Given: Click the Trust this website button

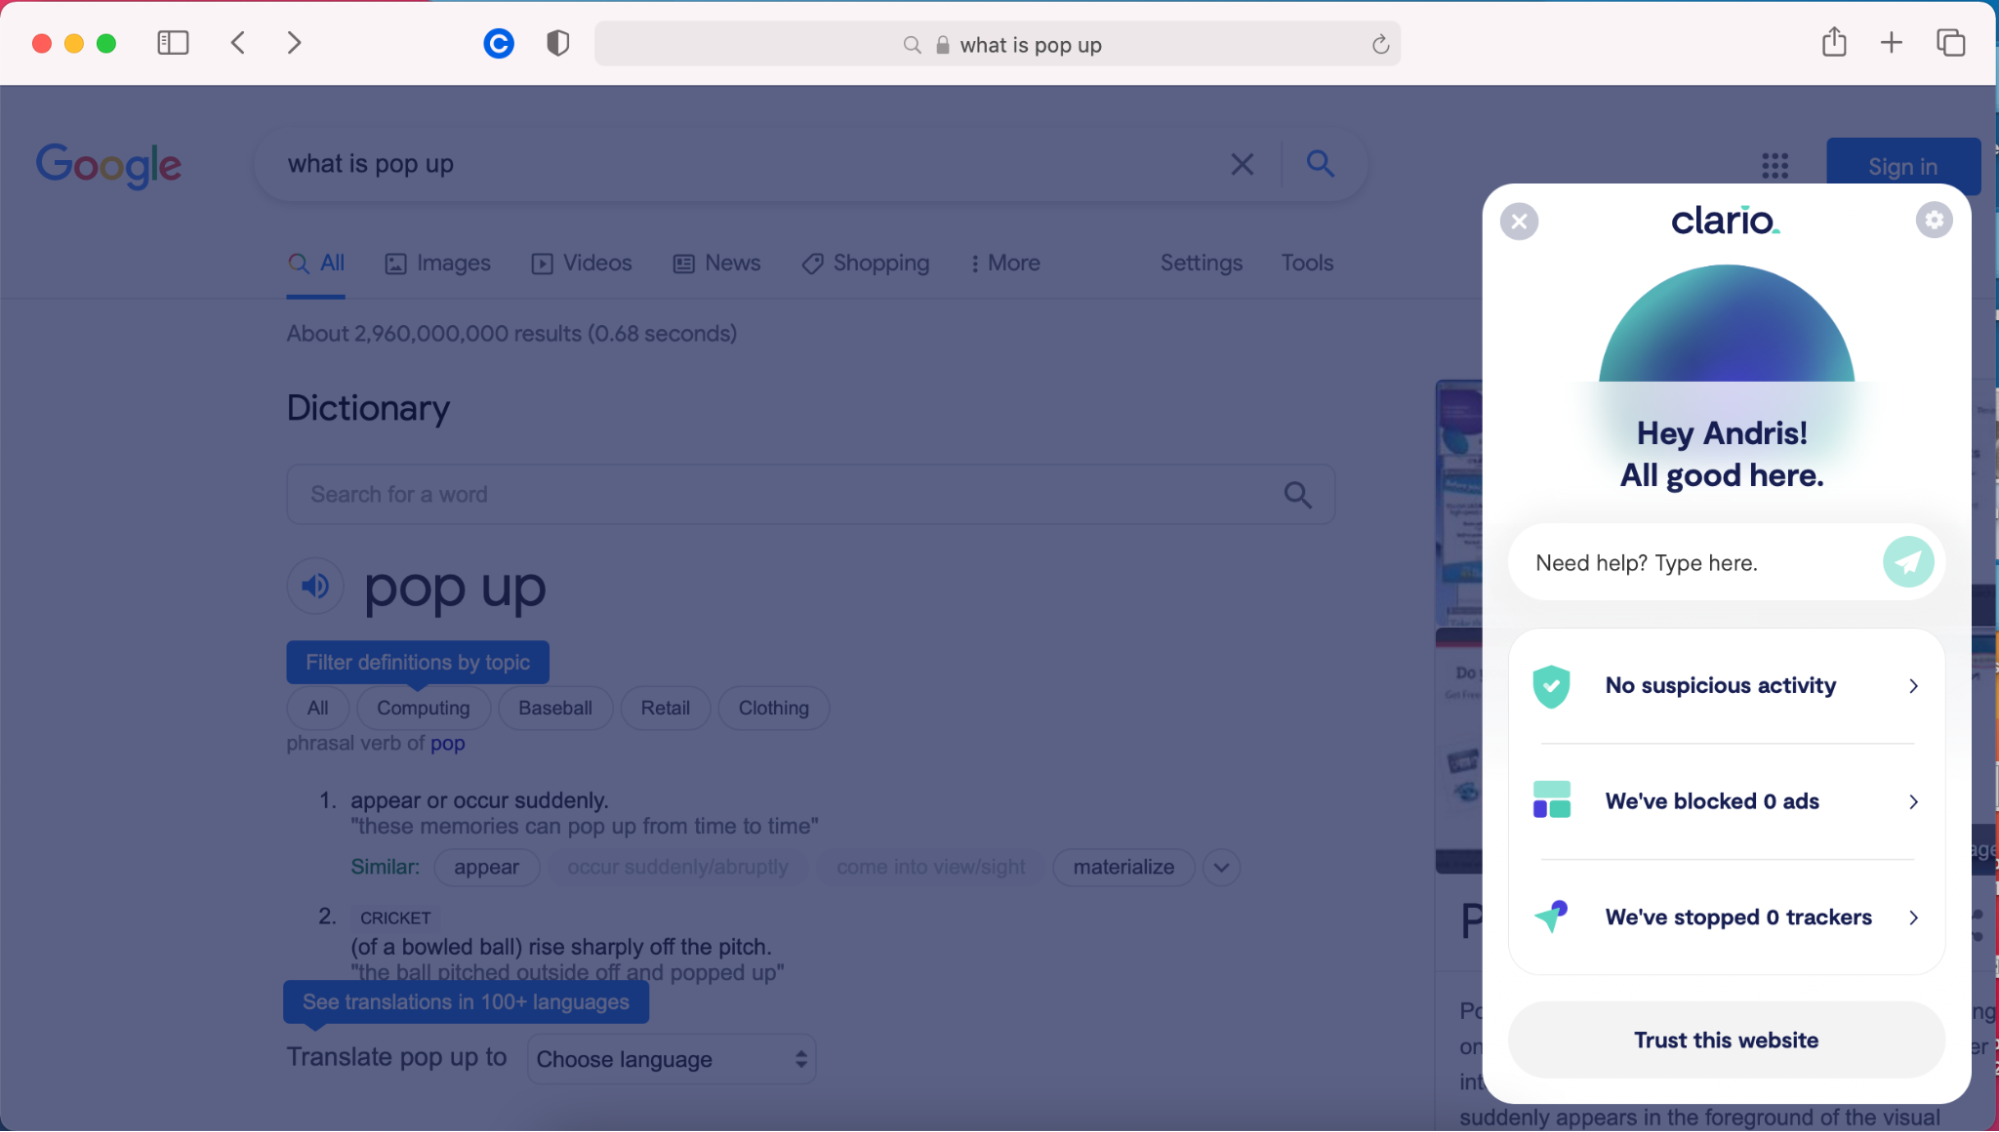Looking at the screenshot, I should pyautogui.click(x=1726, y=1039).
